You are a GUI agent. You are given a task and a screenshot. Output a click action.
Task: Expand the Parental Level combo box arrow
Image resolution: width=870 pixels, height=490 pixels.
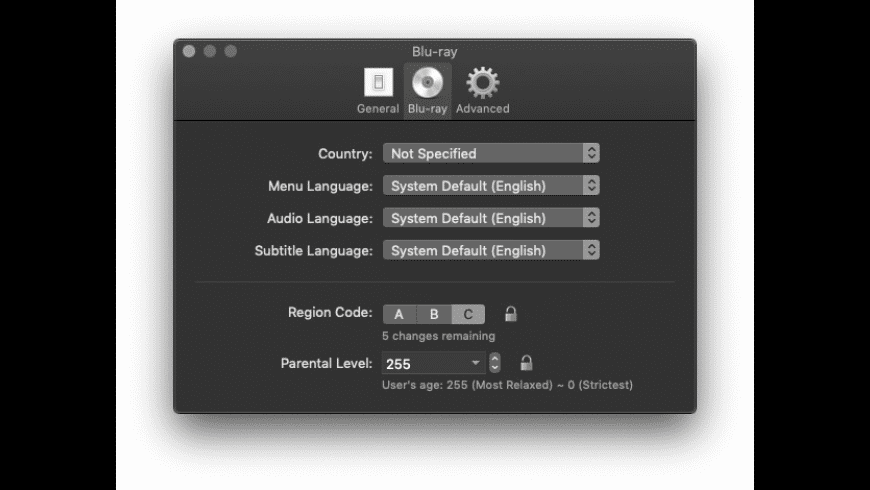coord(476,363)
